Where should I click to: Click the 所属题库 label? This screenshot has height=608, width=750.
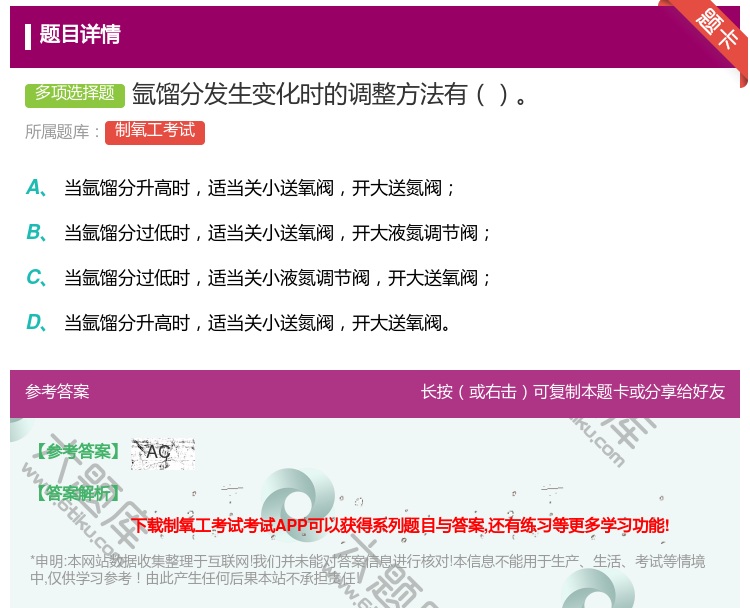click(62, 132)
